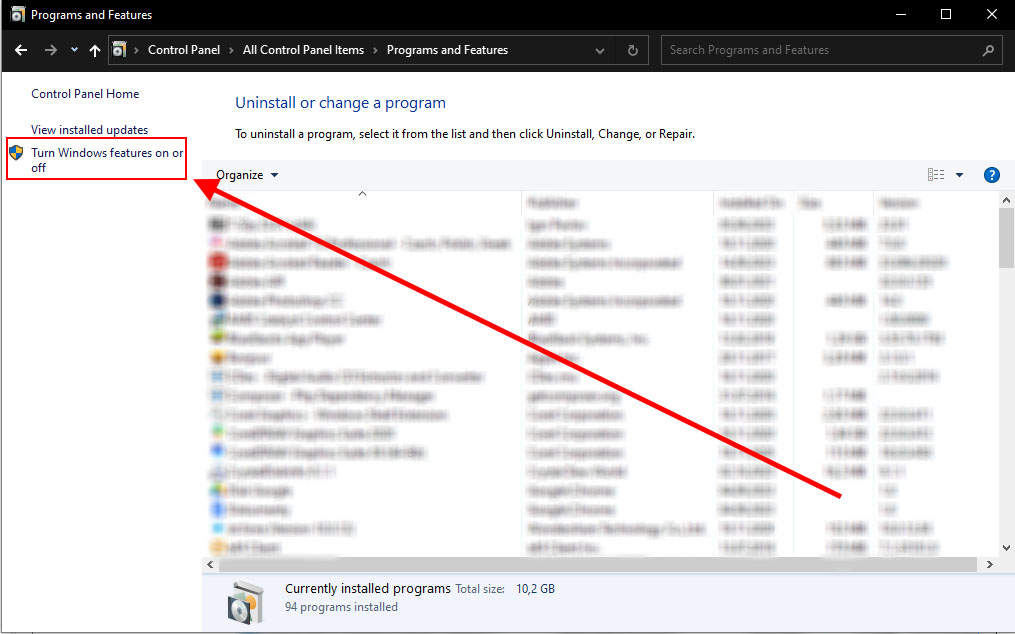Click the shield icon beside Windows features
1015x634 pixels.
pos(16,153)
